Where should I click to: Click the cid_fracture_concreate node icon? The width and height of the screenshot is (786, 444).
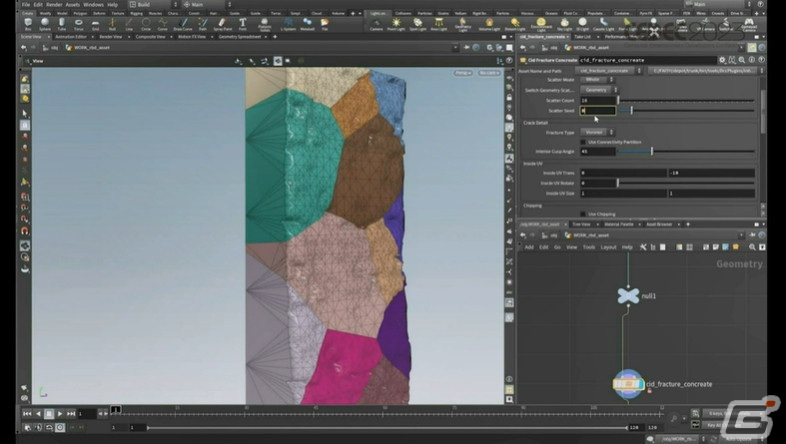click(x=628, y=384)
